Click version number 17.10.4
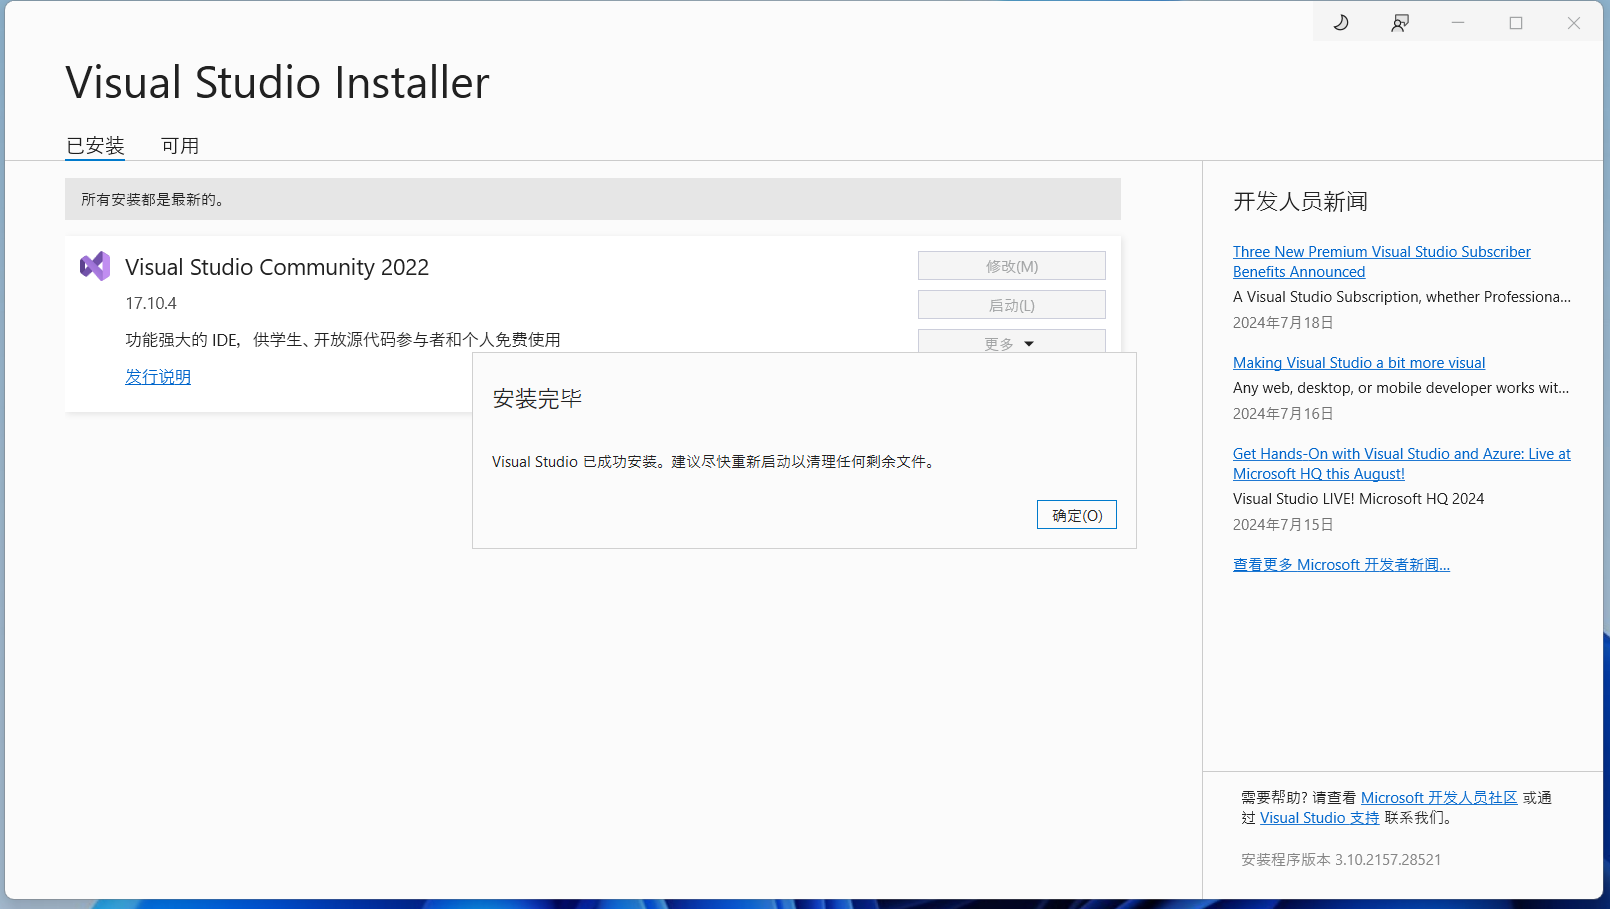This screenshot has width=1610, height=909. click(151, 303)
